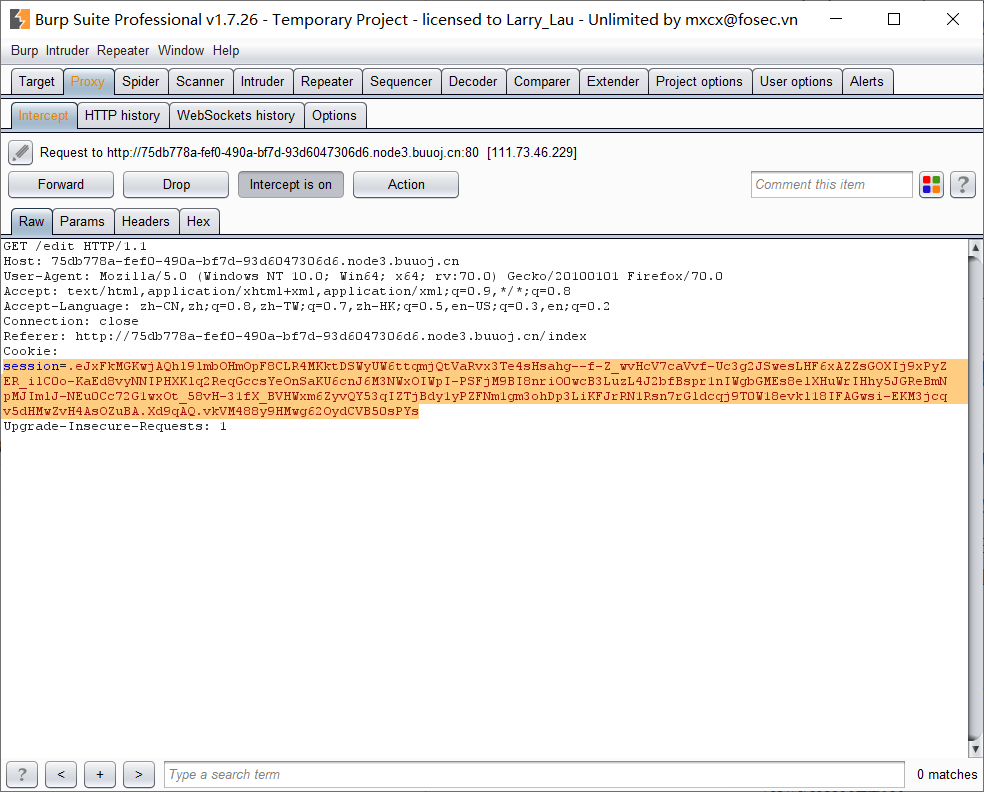
Task: Switch to the Spider tab
Action: 141,82
